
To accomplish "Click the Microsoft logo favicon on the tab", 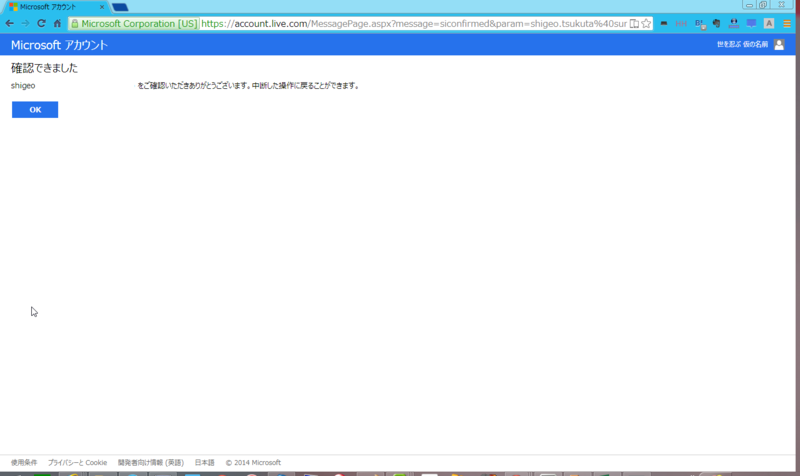I will 13,7.
